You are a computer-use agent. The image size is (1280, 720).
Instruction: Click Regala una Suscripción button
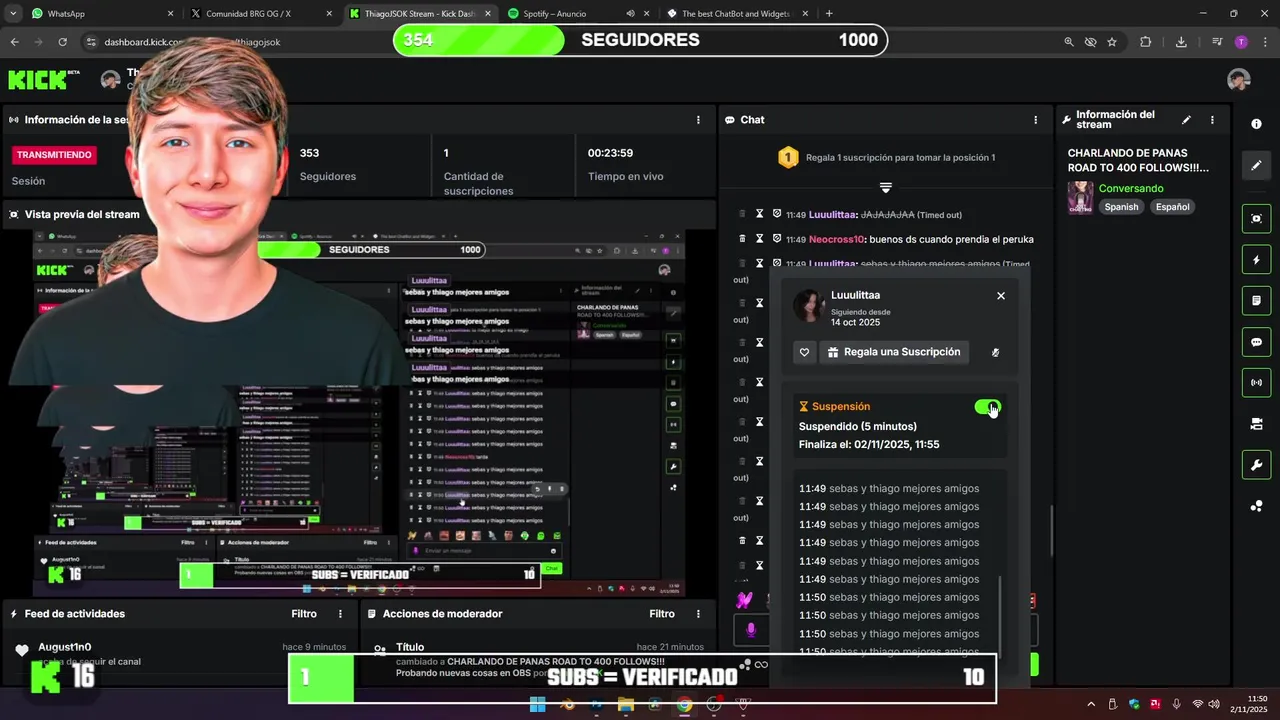point(894,352)
